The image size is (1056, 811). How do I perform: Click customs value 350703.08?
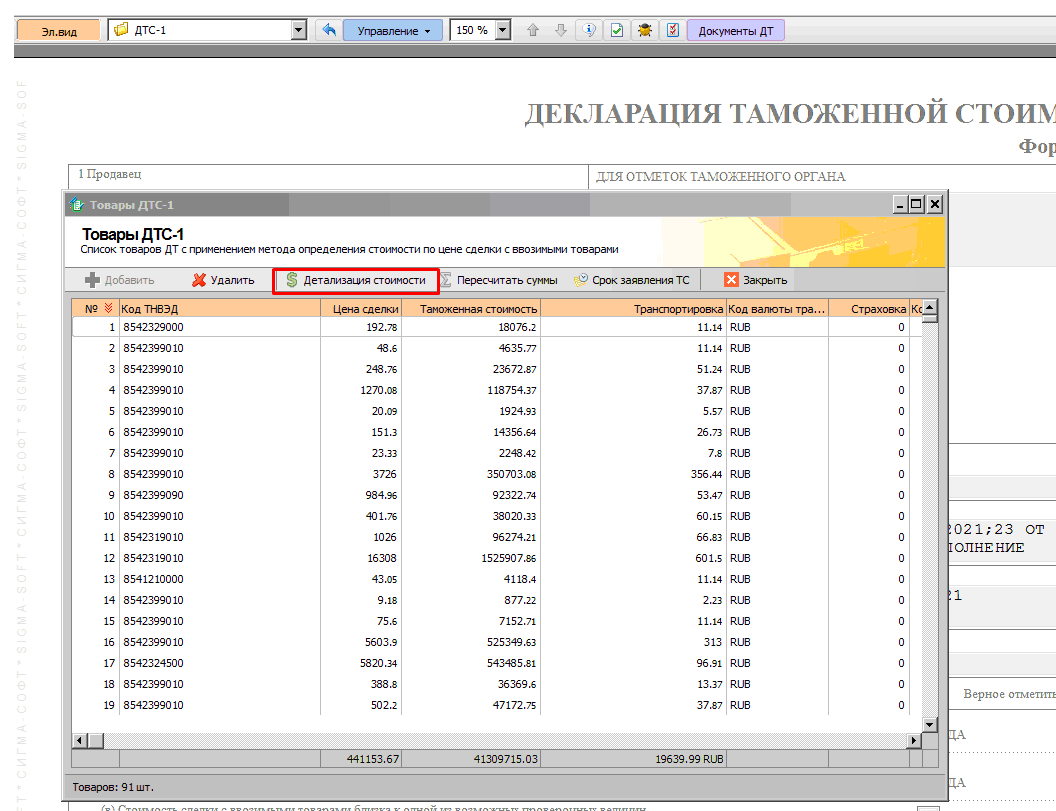click(x=471, y=474)
